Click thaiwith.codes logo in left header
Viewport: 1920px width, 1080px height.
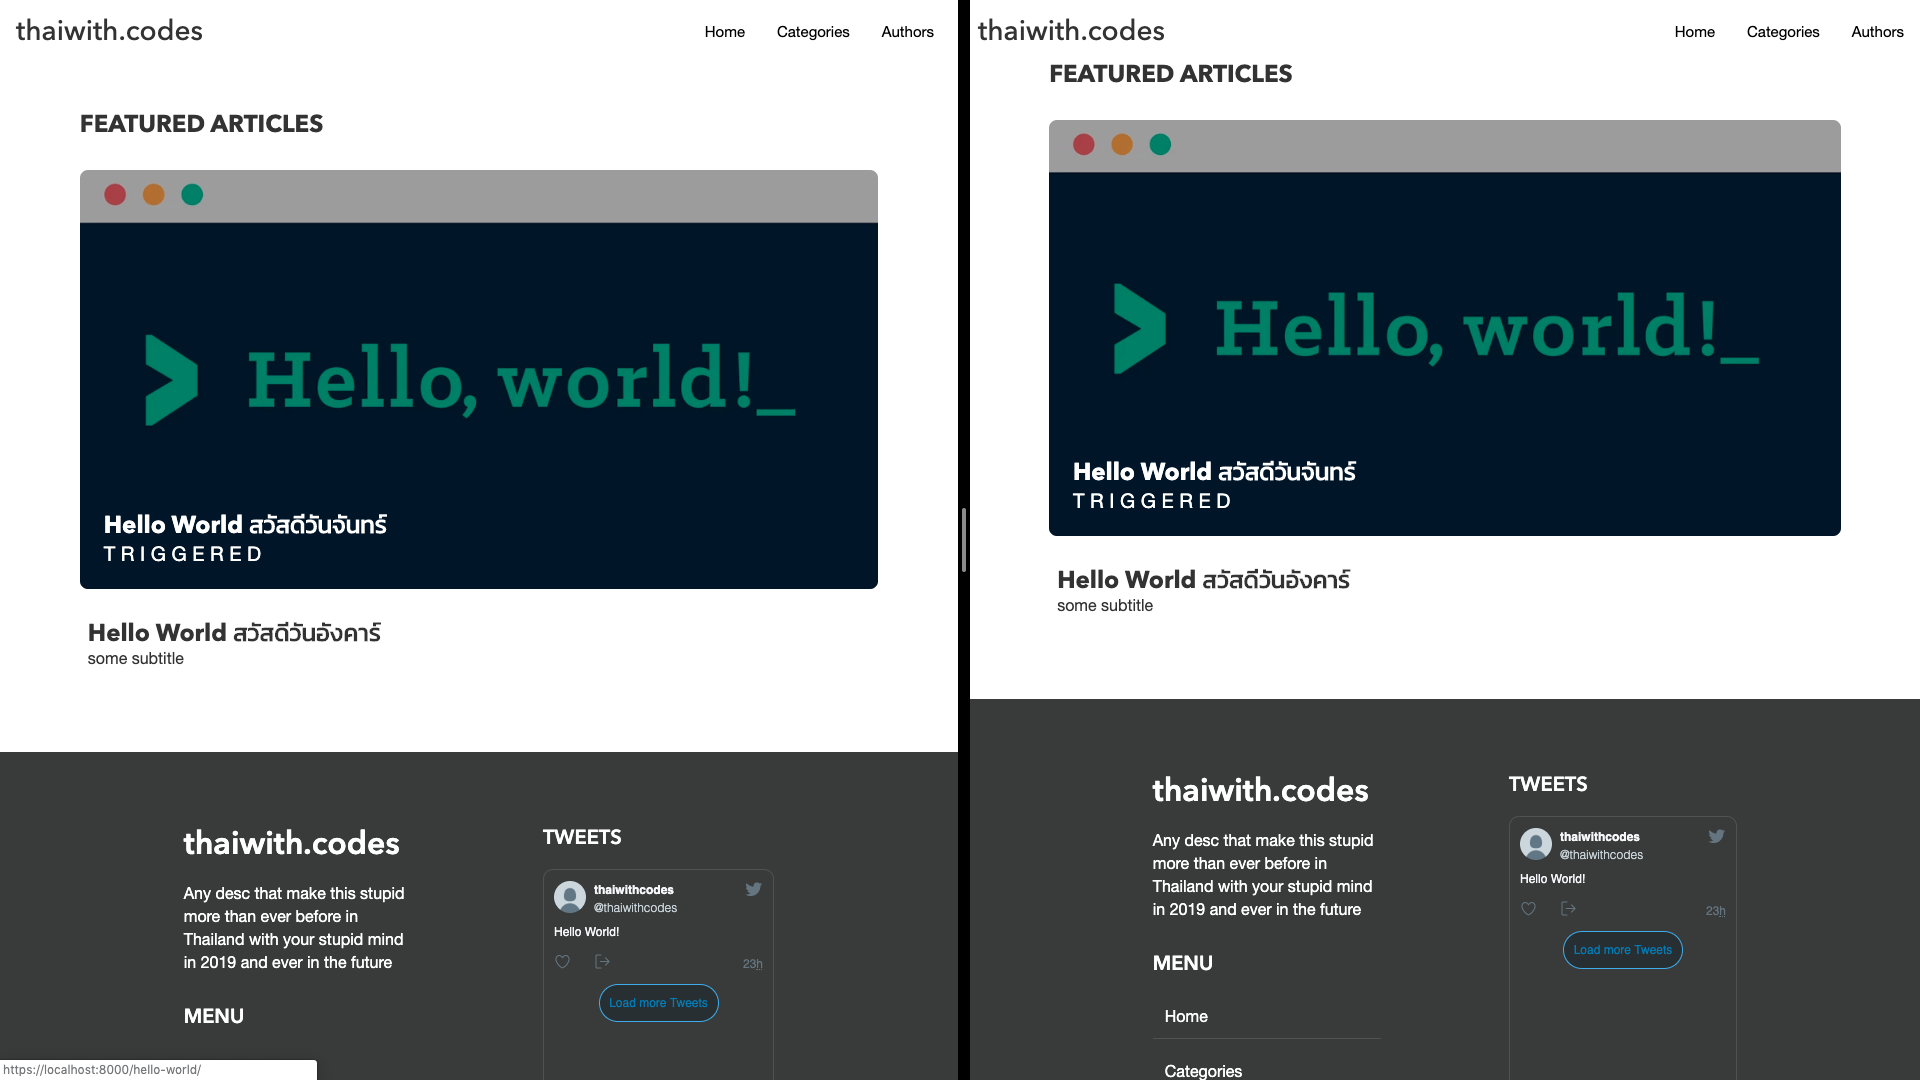109,31
